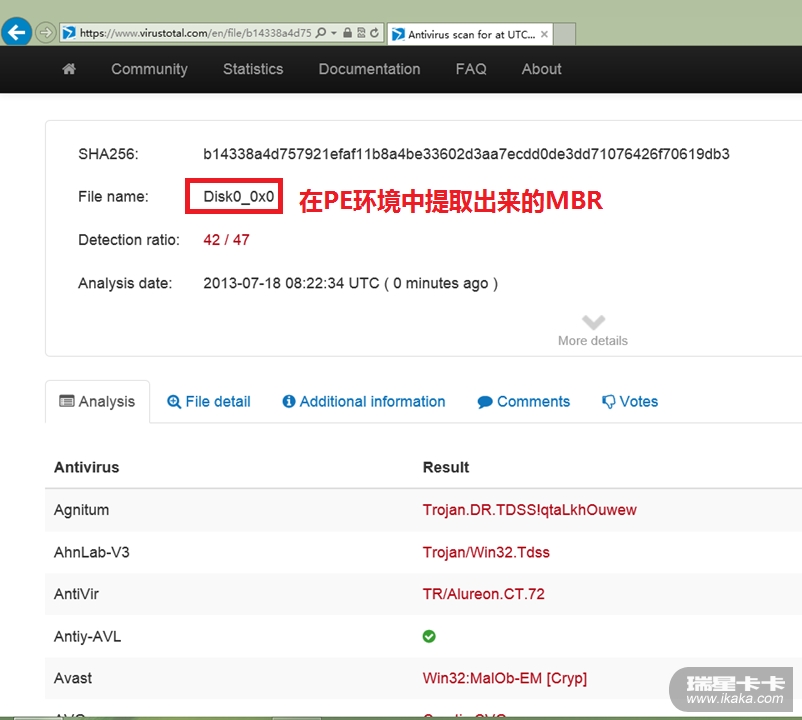The width and height of the screenshot is (802, 720).
Task: Click result TR/Alureon.CT.72
Action: [x=483, y=594]
